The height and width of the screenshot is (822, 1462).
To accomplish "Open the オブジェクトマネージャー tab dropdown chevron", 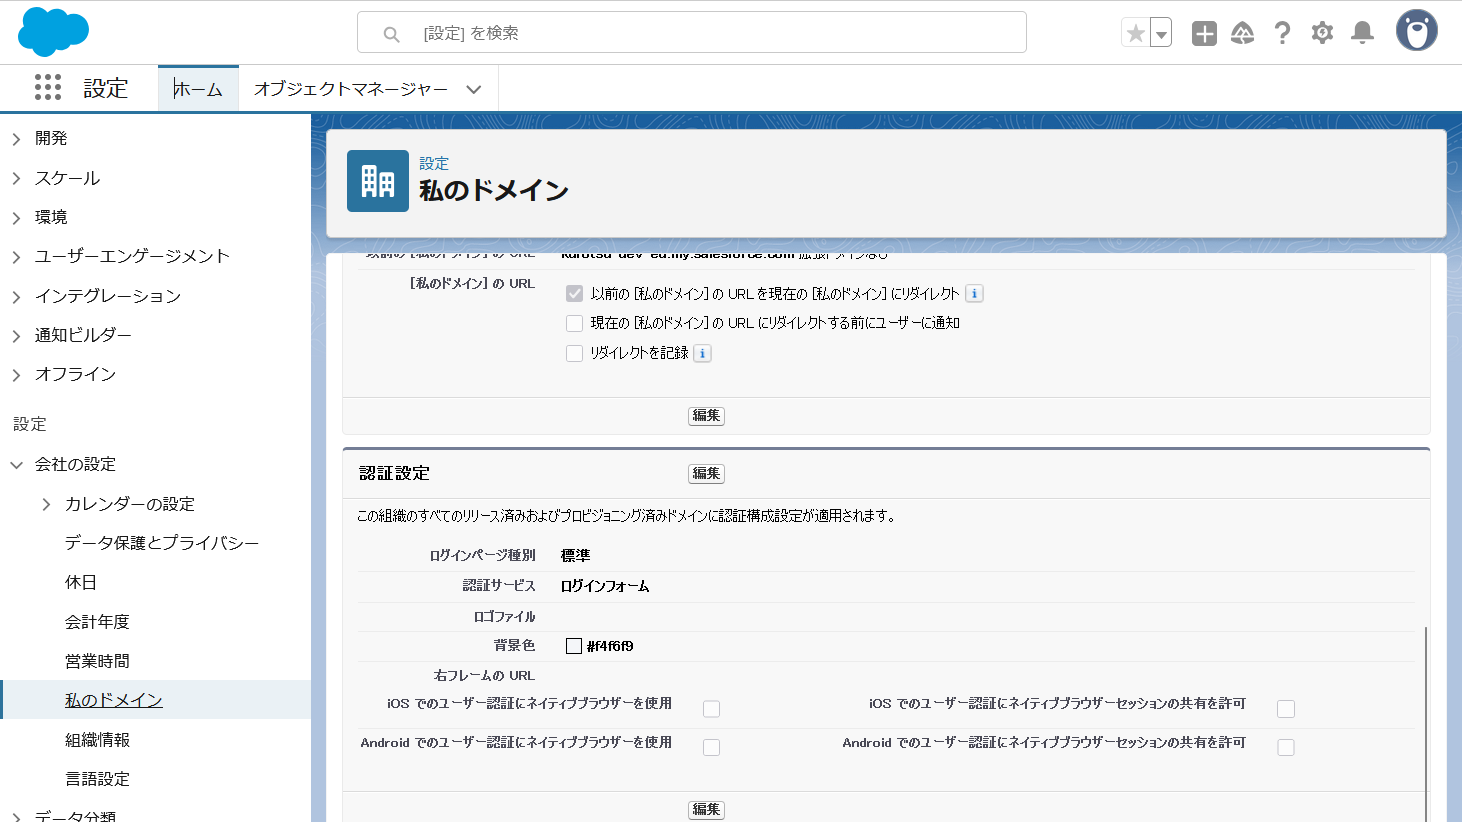I will pos(474,89).
